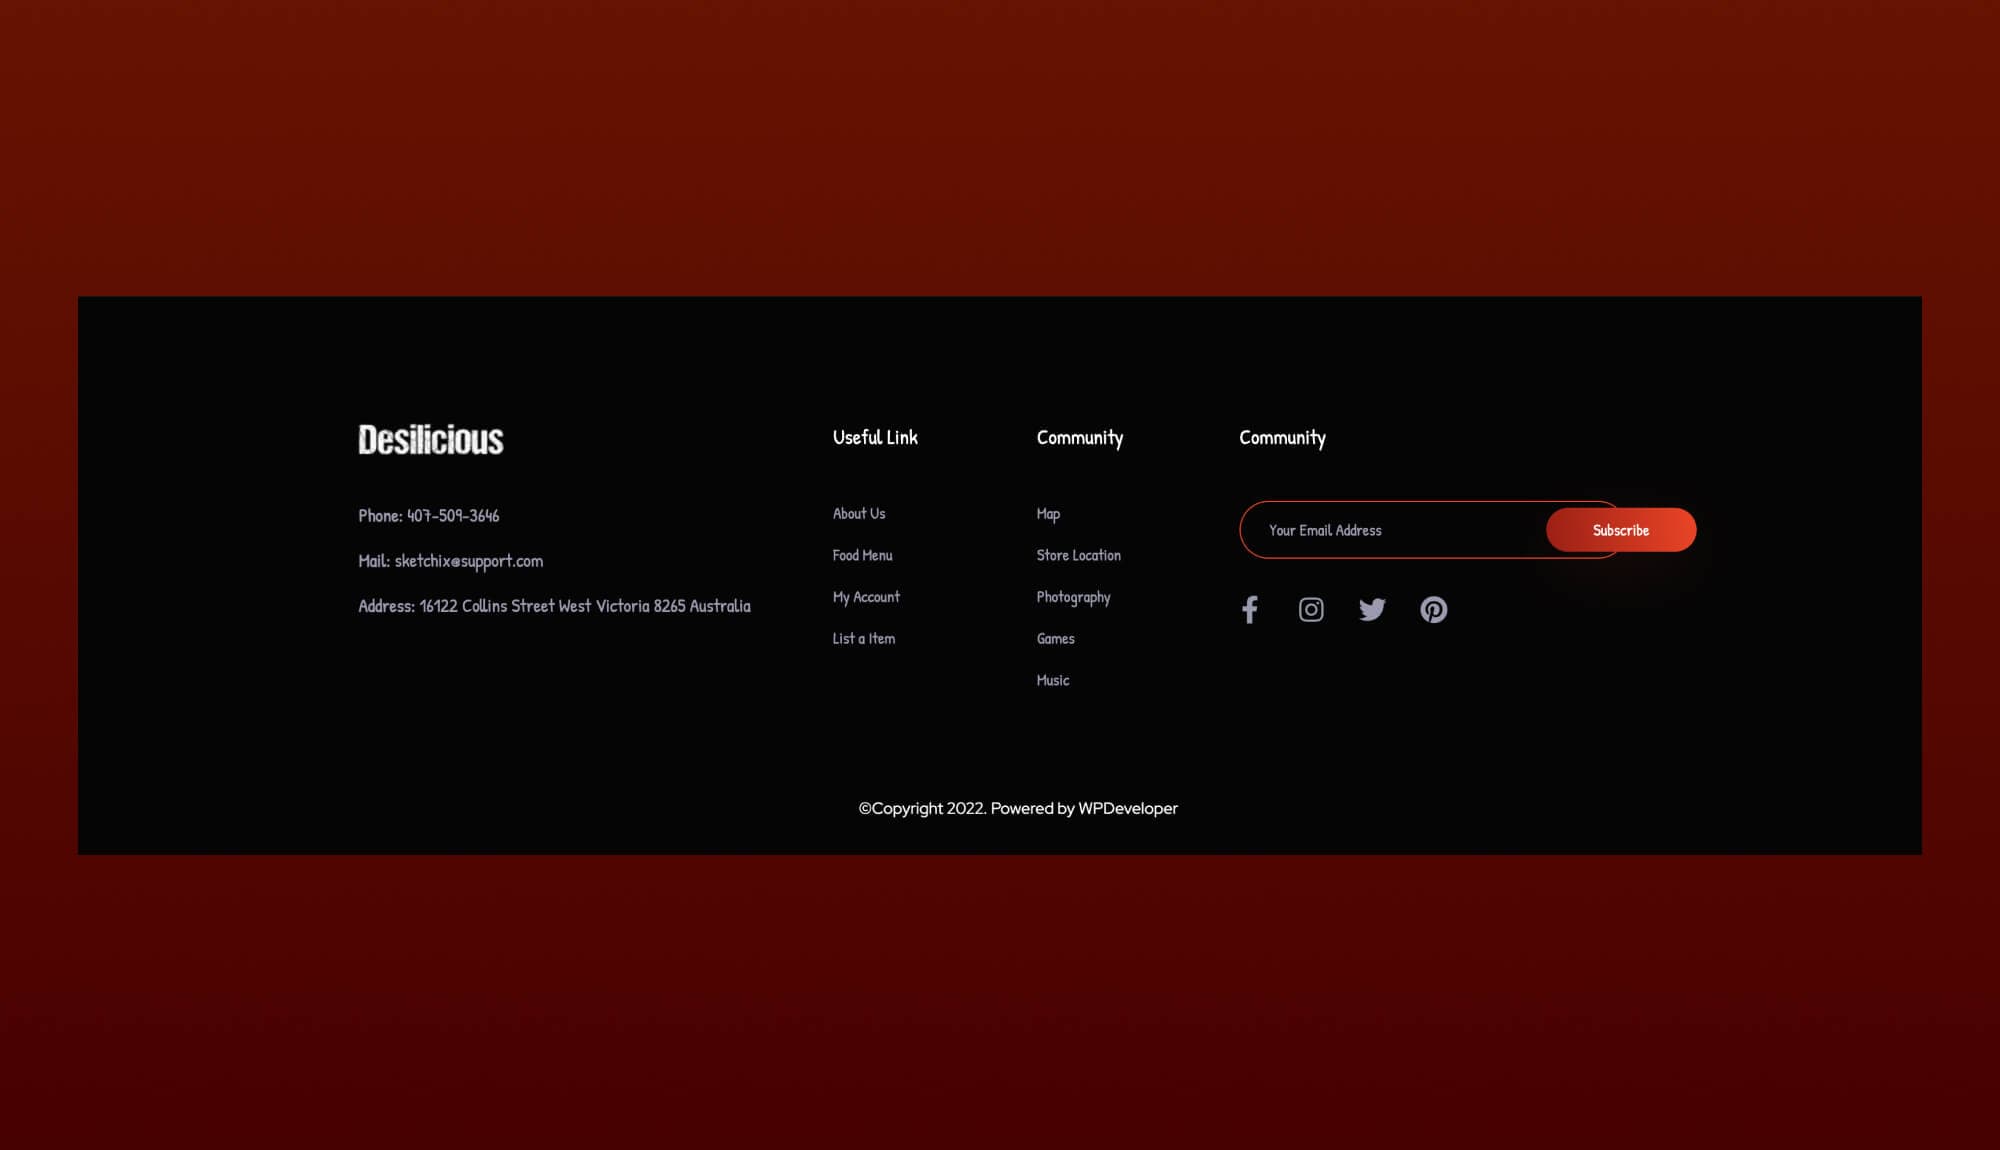This screenshot has height=1150, width=2000.
Task: Focus the Your Email Address field
Action: click(1390, 530)
